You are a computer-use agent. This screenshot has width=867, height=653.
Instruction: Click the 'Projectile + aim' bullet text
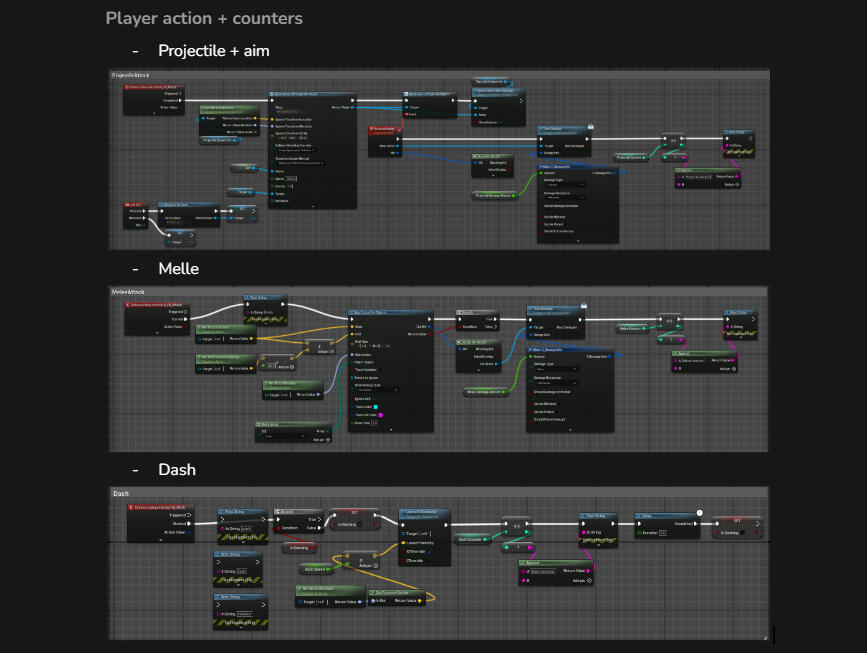coord(213,51)
